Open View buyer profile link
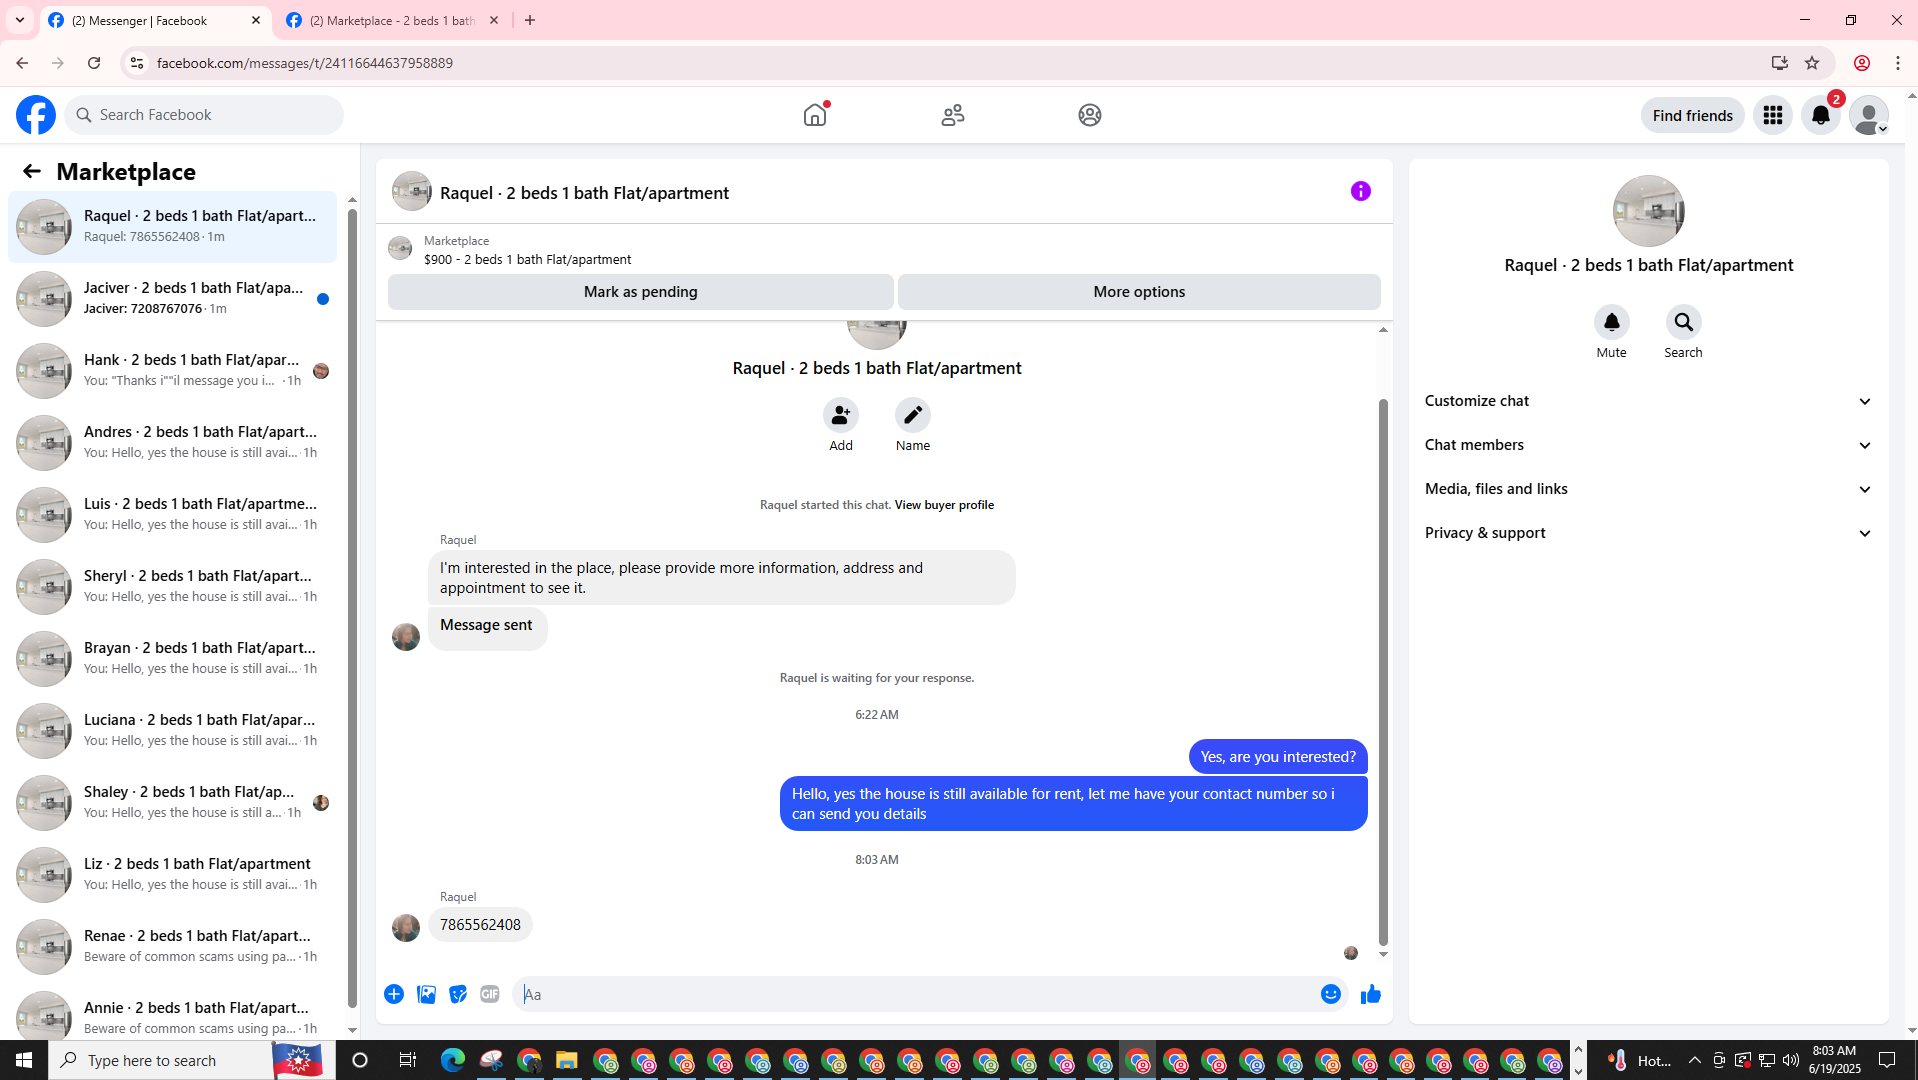Screen dimensions: 1918x1080 (944, 505)
